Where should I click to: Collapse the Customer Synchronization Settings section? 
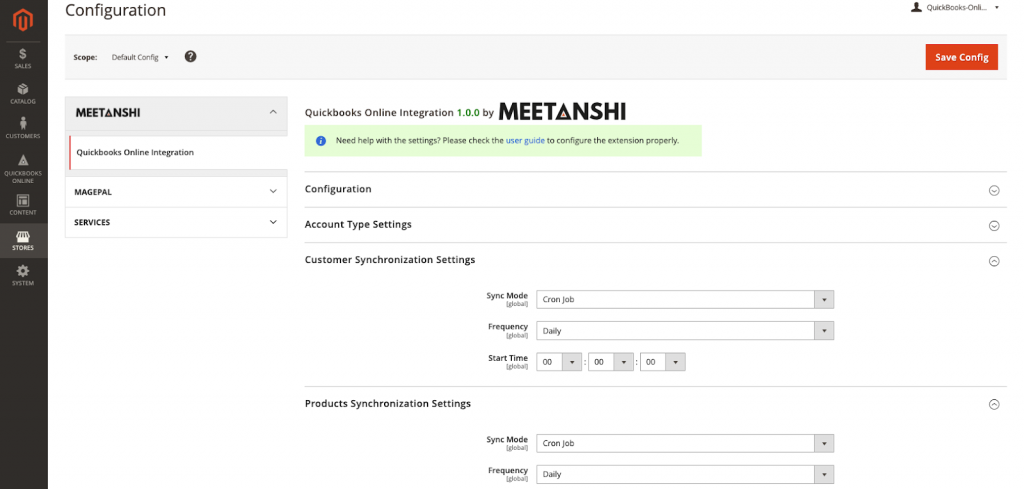993,261
